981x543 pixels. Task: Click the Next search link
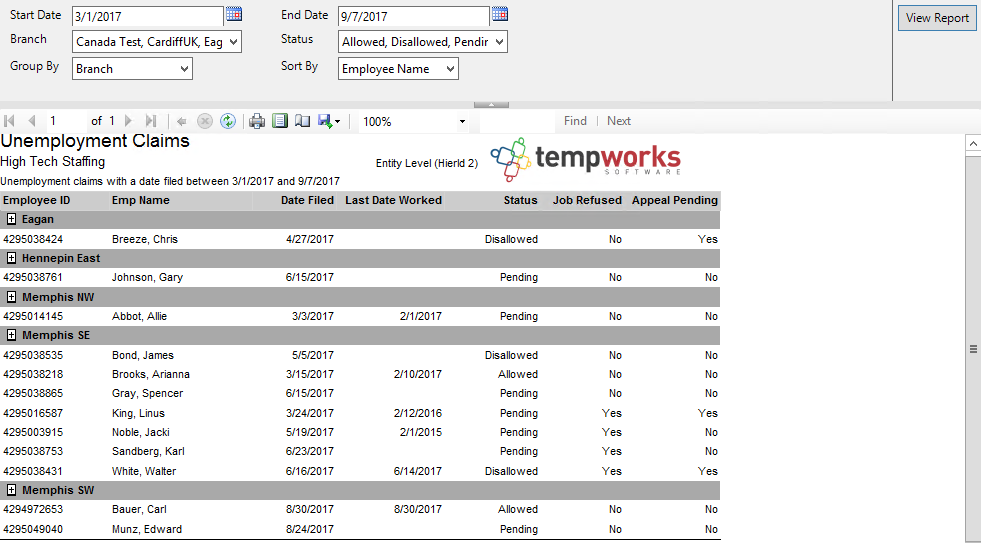619,121
